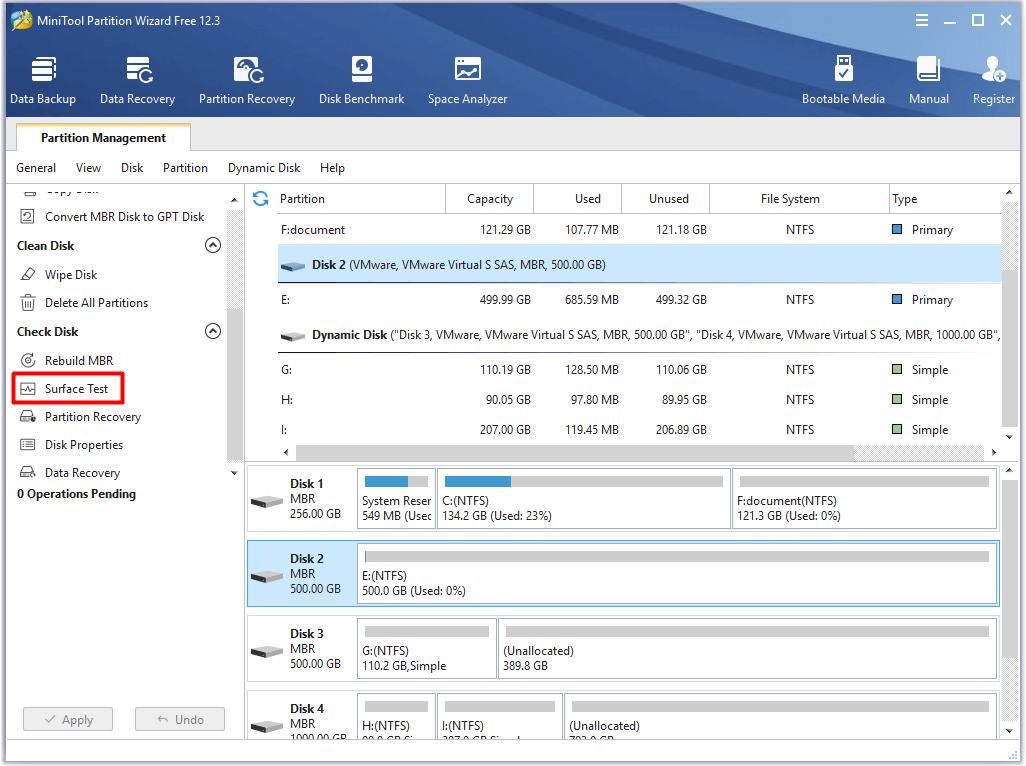1026x766 pixels.
Task: Select Disk 4 drive icon in disk map
Action: [x=267, y=726]
